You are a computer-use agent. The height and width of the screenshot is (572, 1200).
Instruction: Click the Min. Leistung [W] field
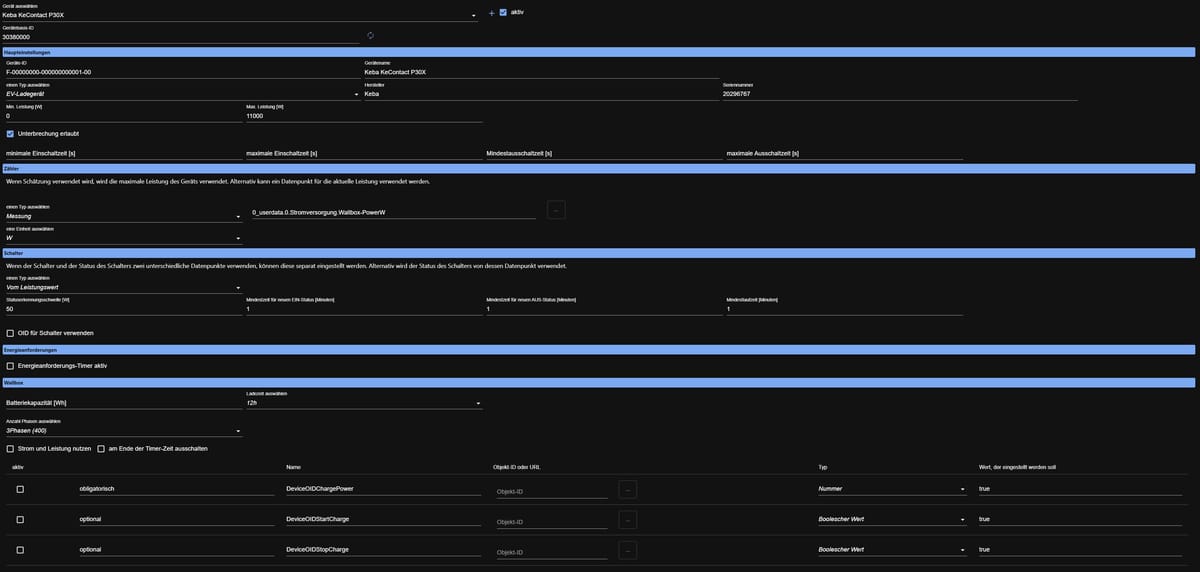click(124, 116)
